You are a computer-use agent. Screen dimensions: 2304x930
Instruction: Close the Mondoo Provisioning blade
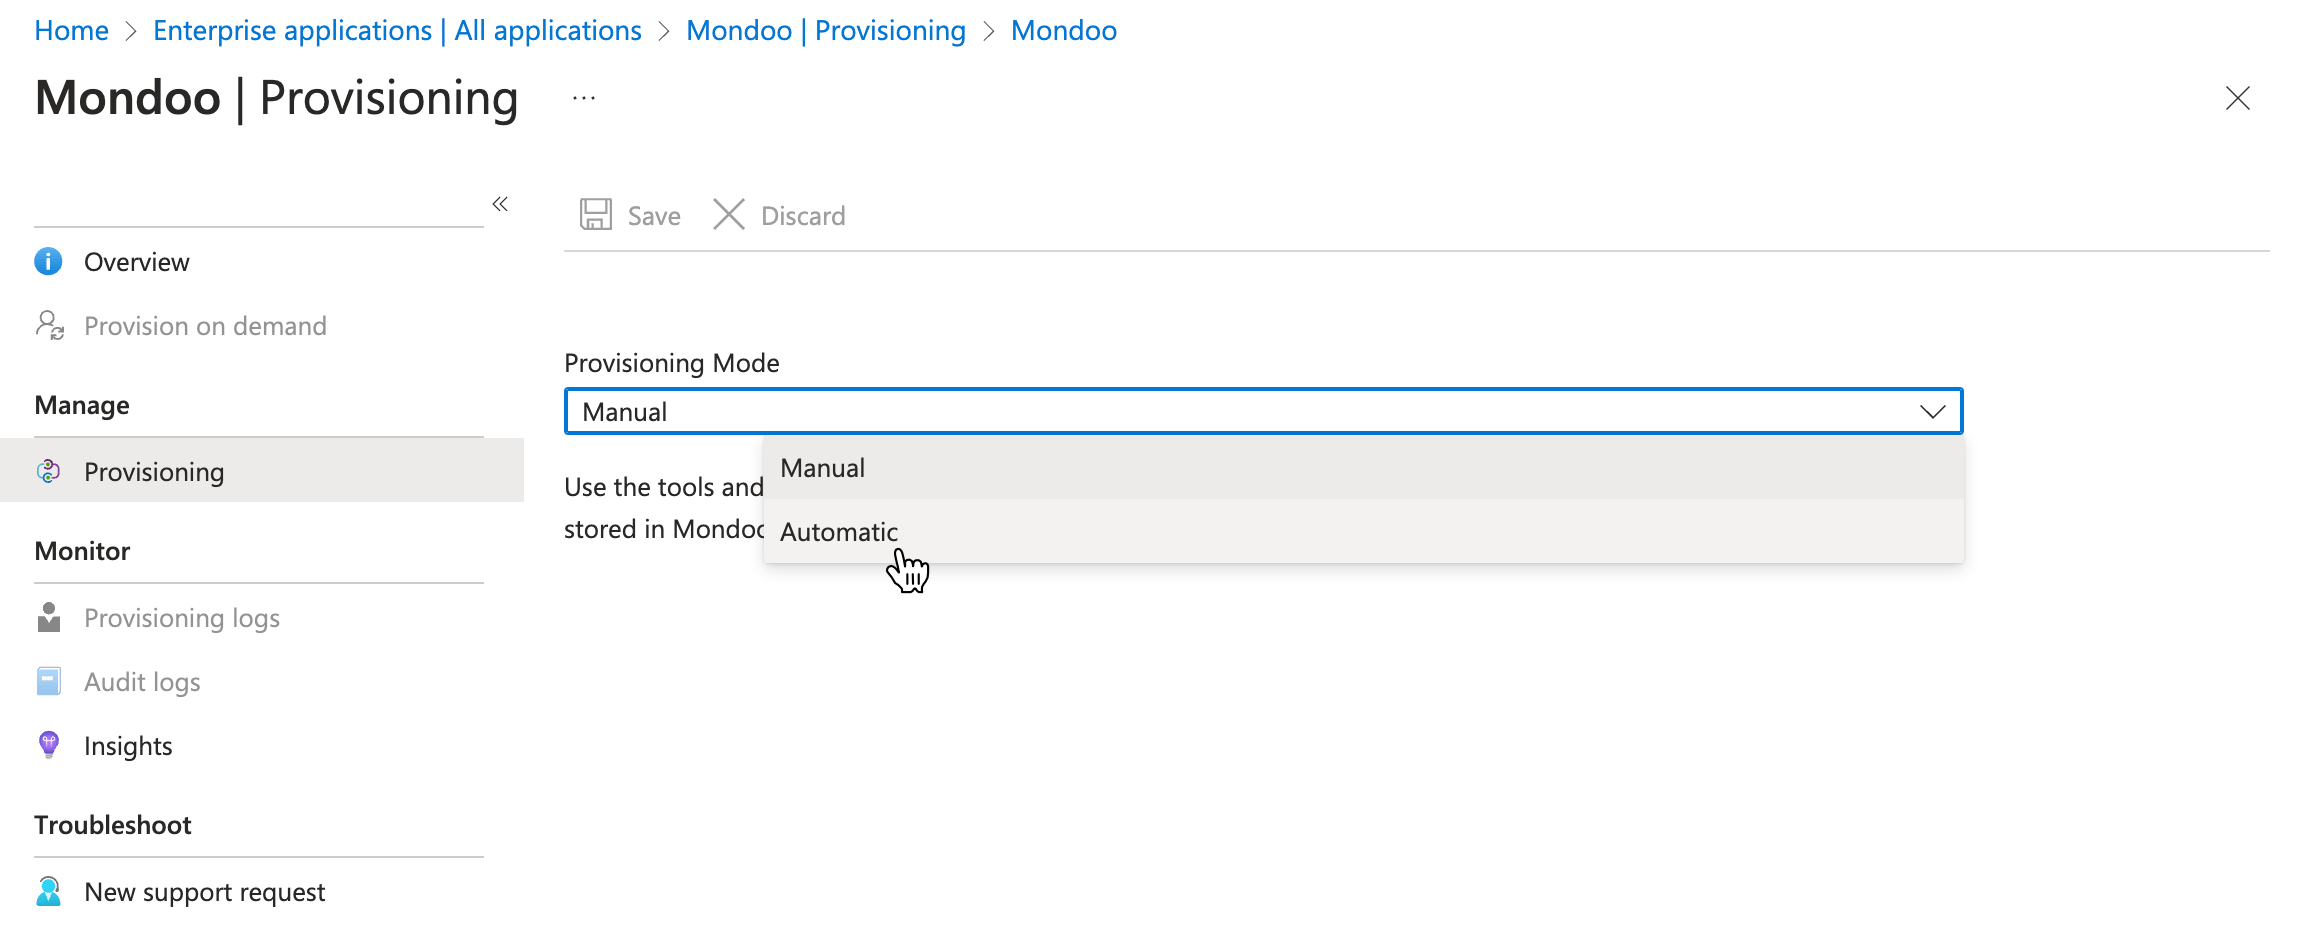coord(2237,98)
